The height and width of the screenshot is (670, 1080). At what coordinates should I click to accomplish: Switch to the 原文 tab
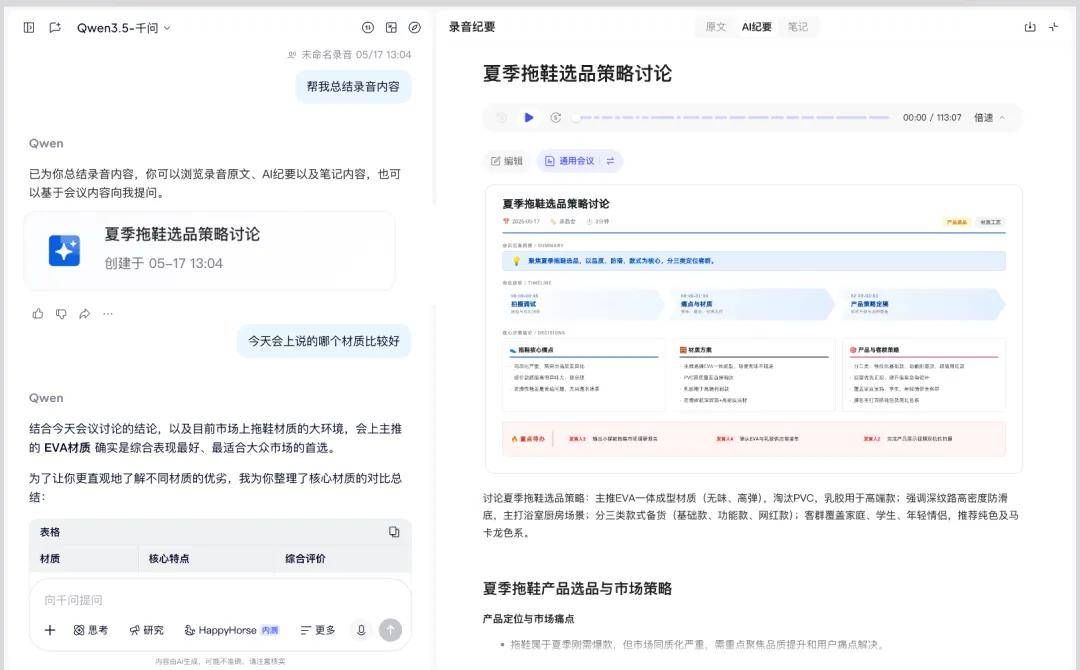(x=716, y=27)
